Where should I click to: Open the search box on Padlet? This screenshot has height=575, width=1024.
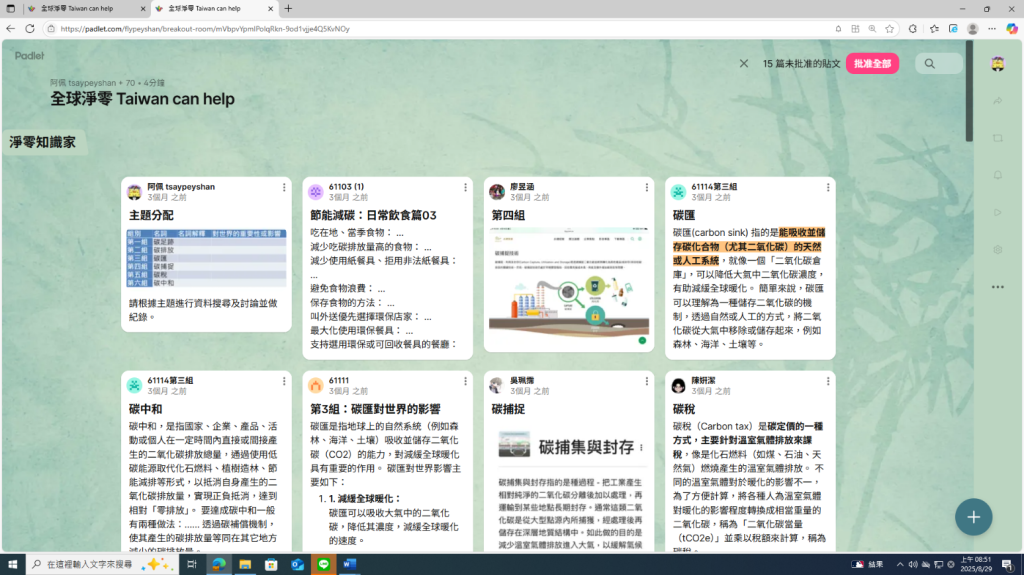[938, 64]
